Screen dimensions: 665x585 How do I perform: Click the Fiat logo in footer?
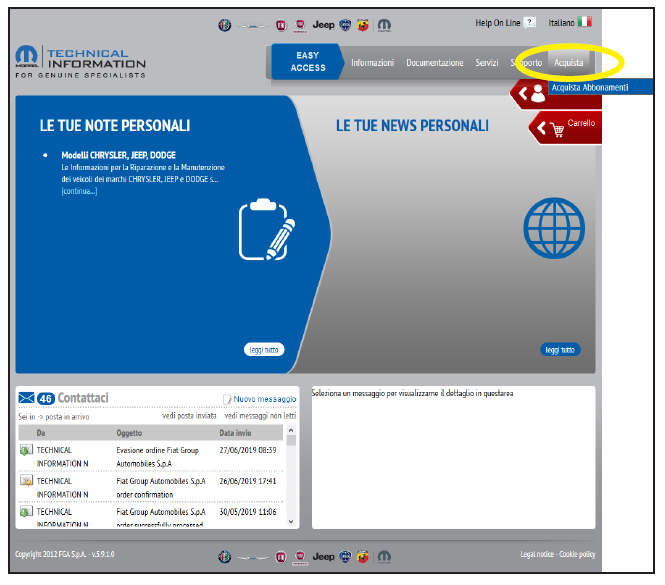click(x=281, y=557)
